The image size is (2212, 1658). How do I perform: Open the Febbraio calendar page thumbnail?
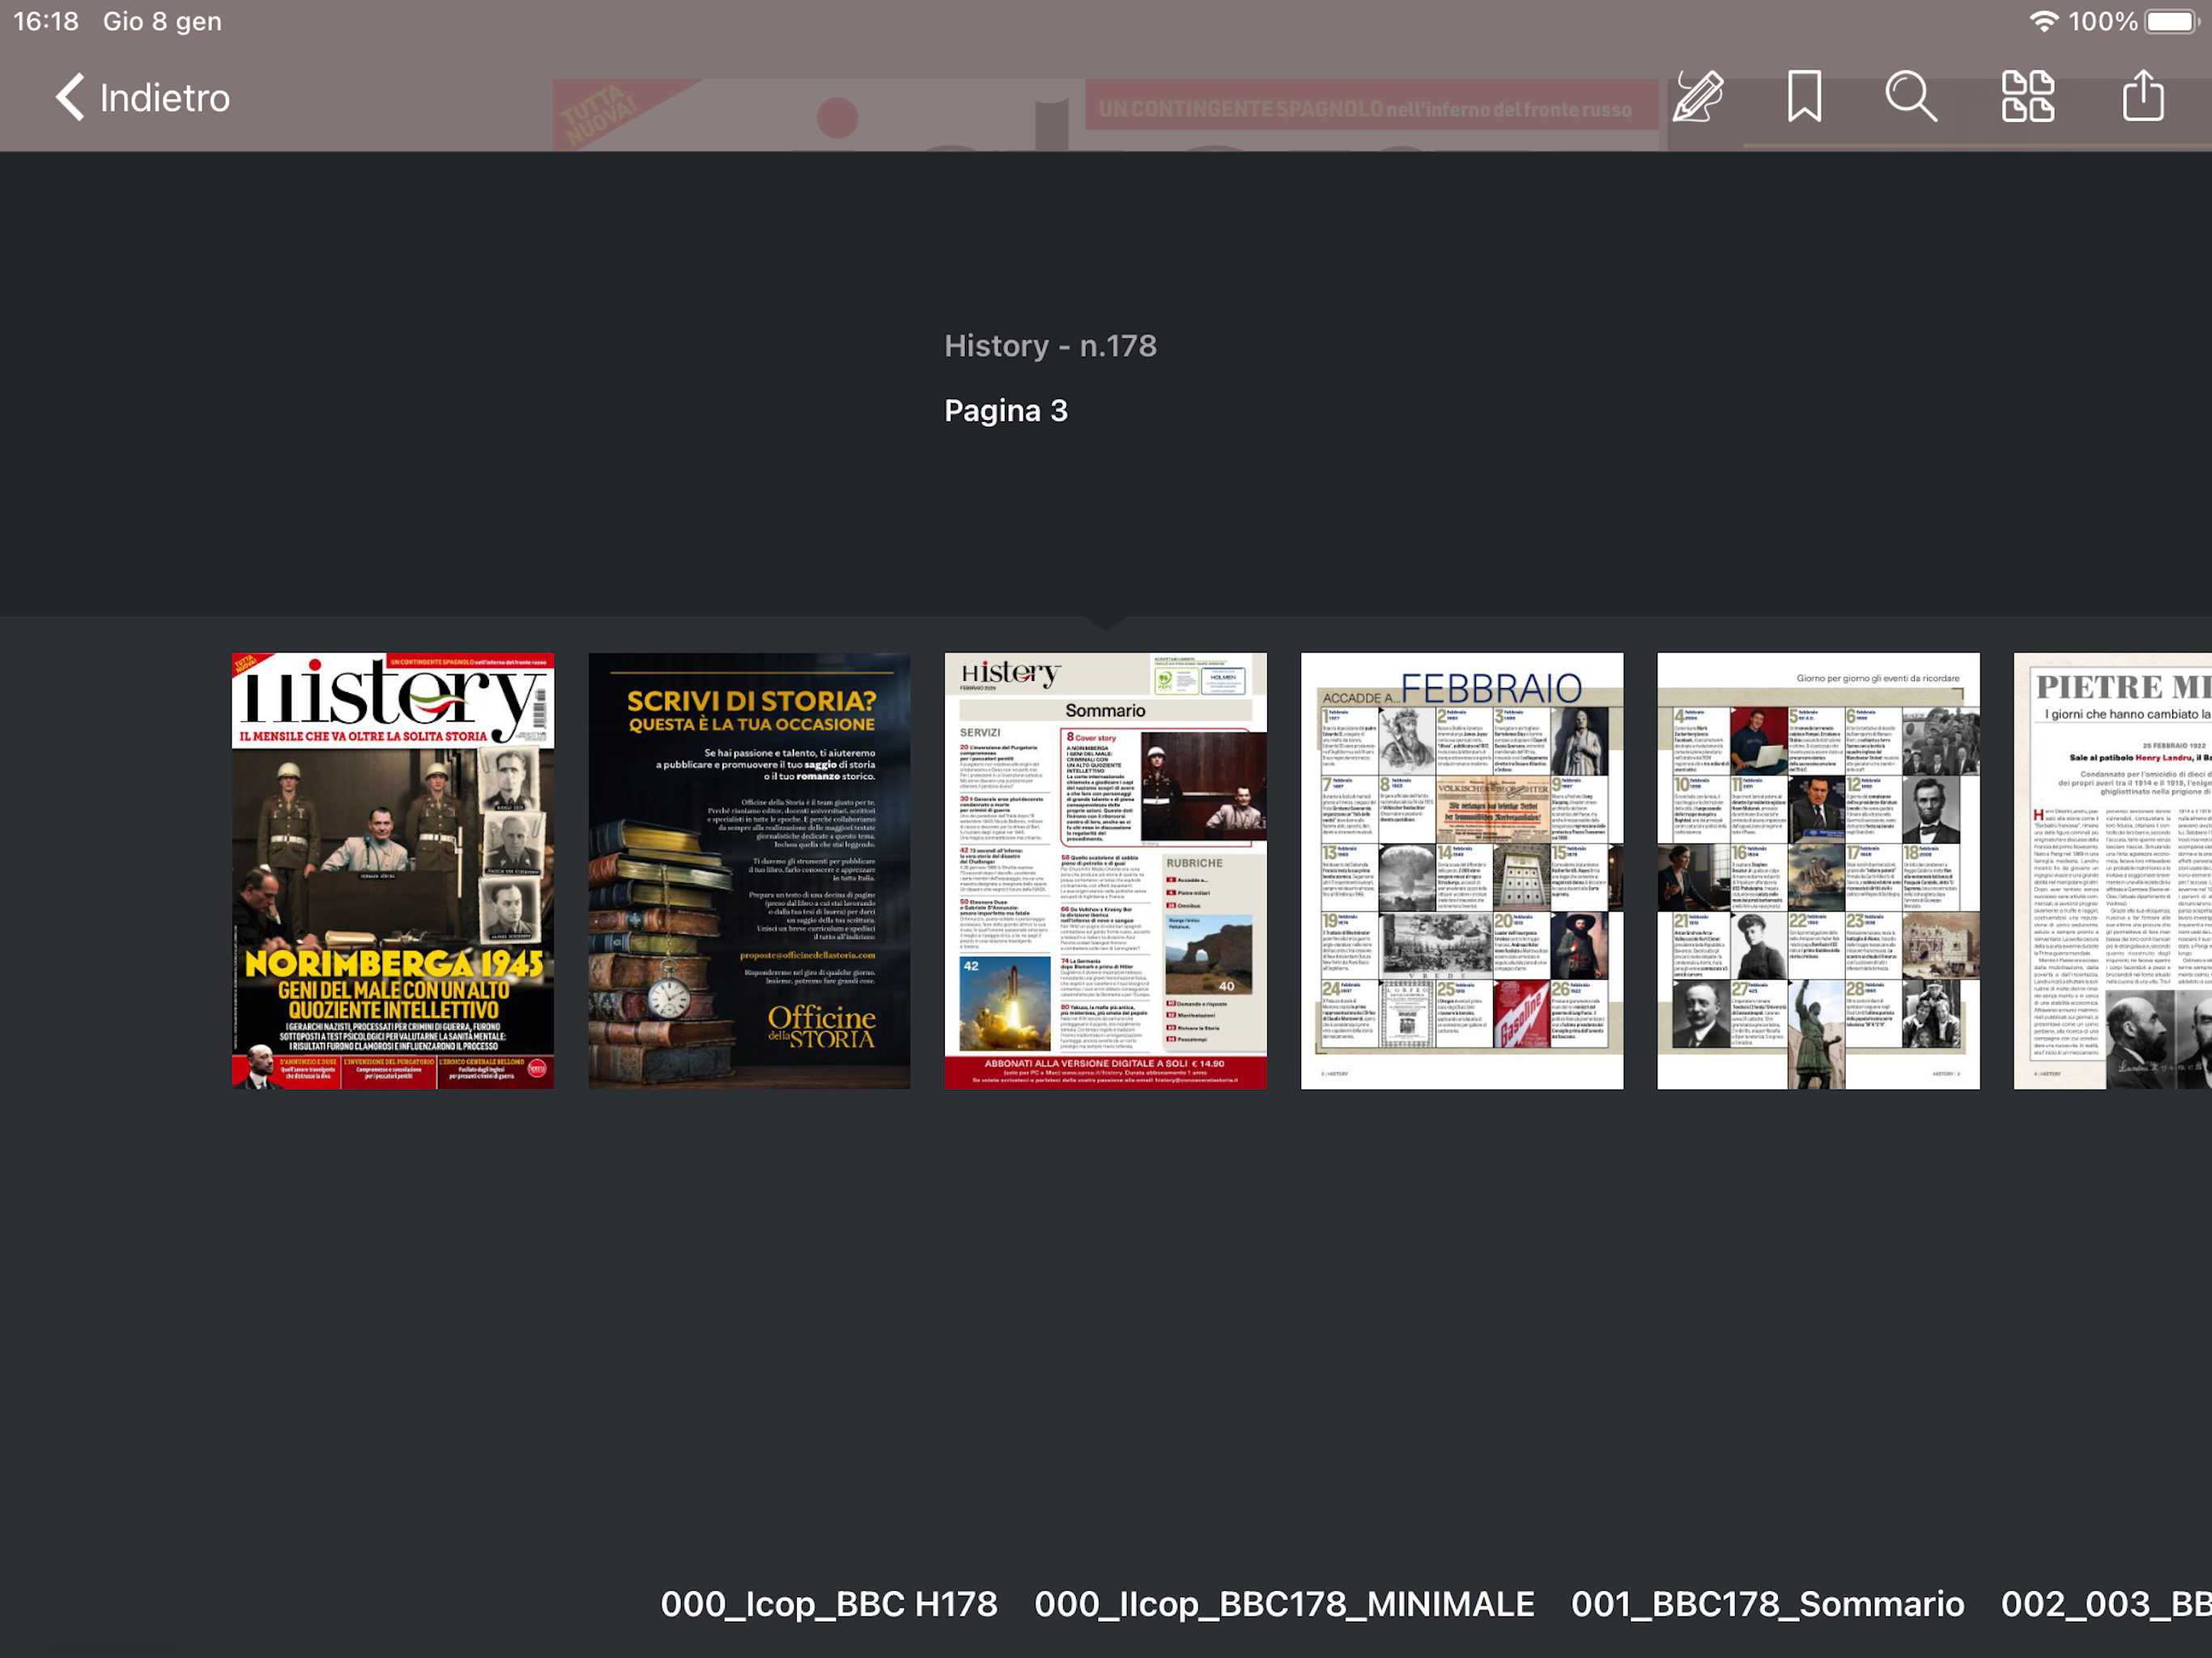1462,871
